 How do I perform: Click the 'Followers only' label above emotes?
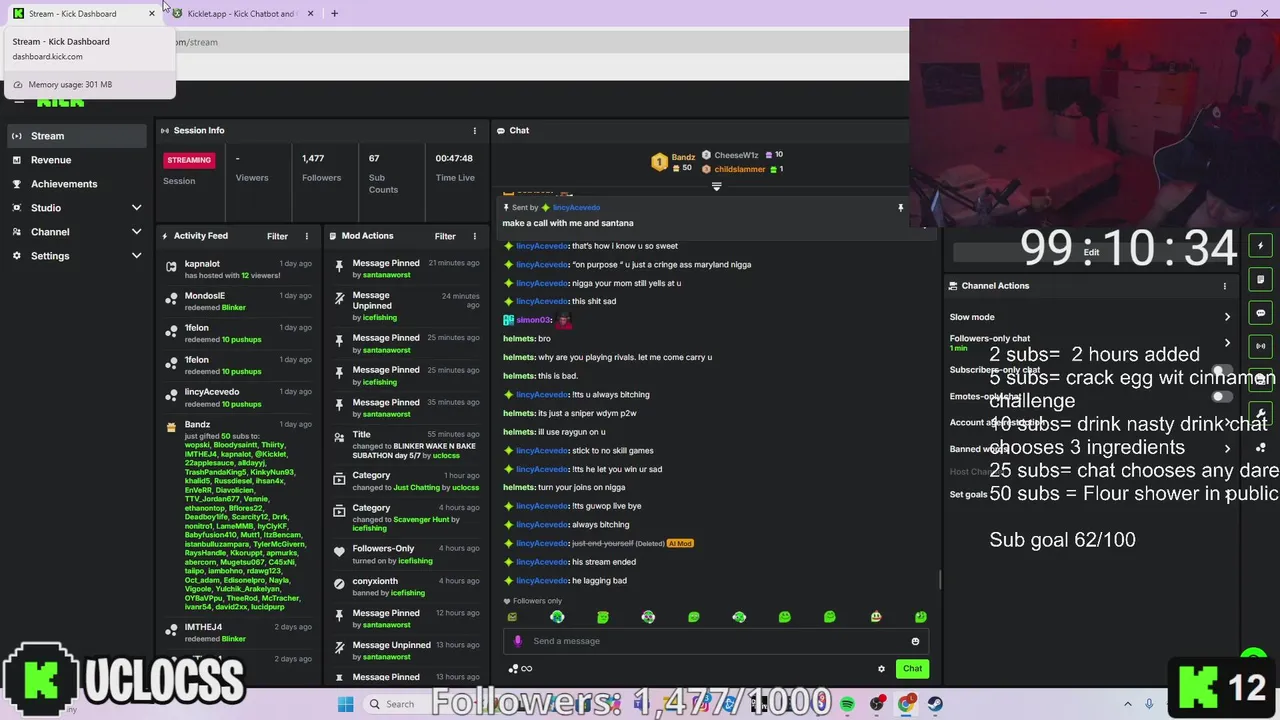click(537, 601)
